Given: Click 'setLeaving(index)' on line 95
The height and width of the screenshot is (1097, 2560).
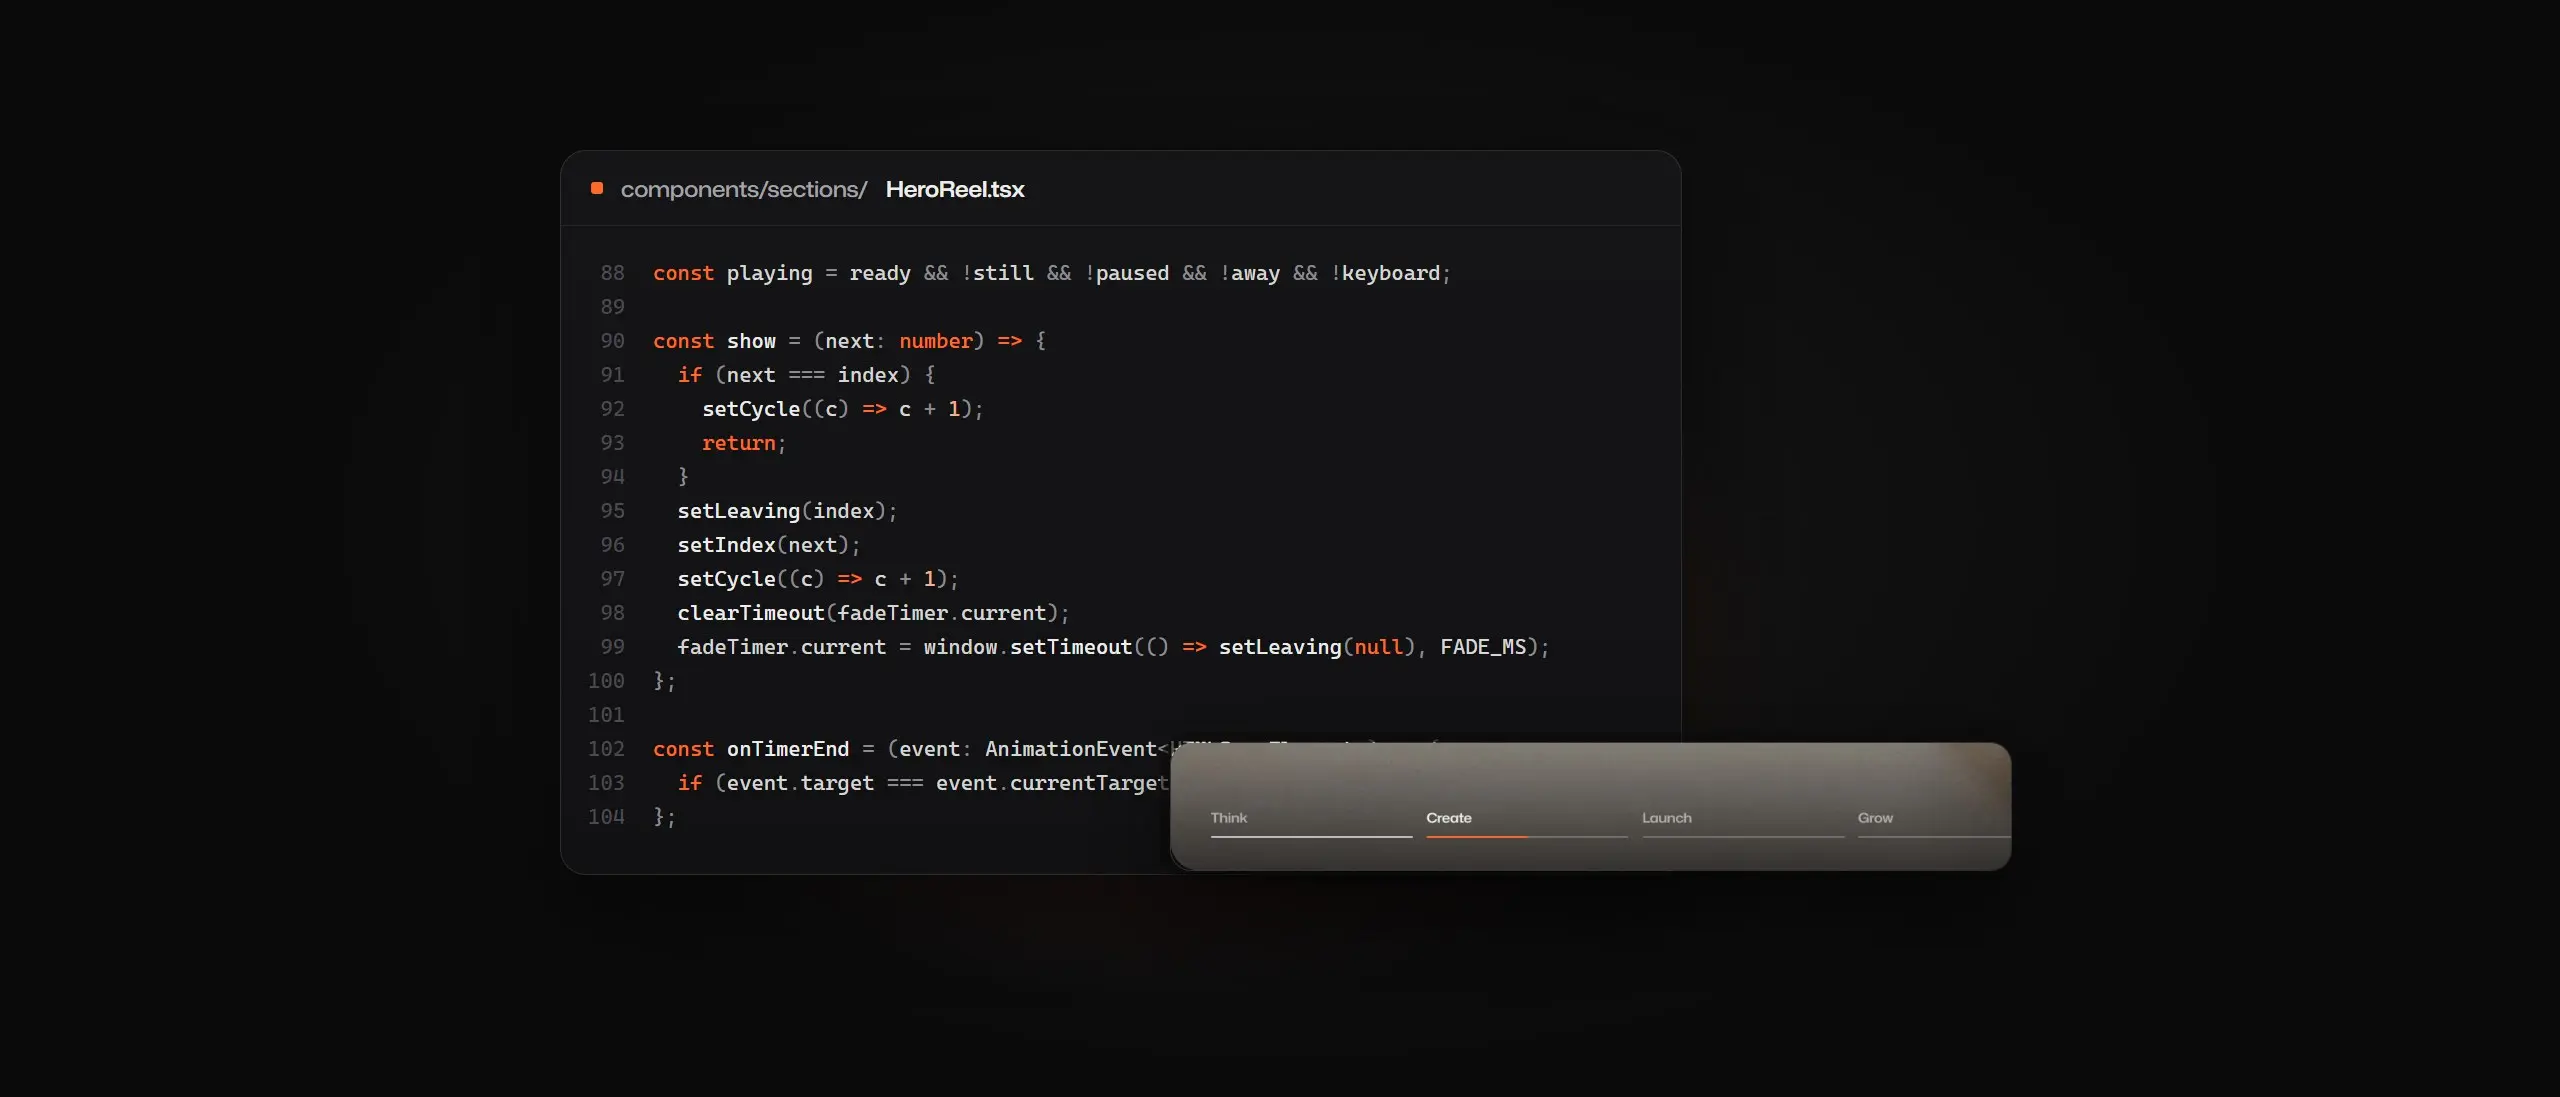Looking at the screenshot, I should click(x=782, y=511).
